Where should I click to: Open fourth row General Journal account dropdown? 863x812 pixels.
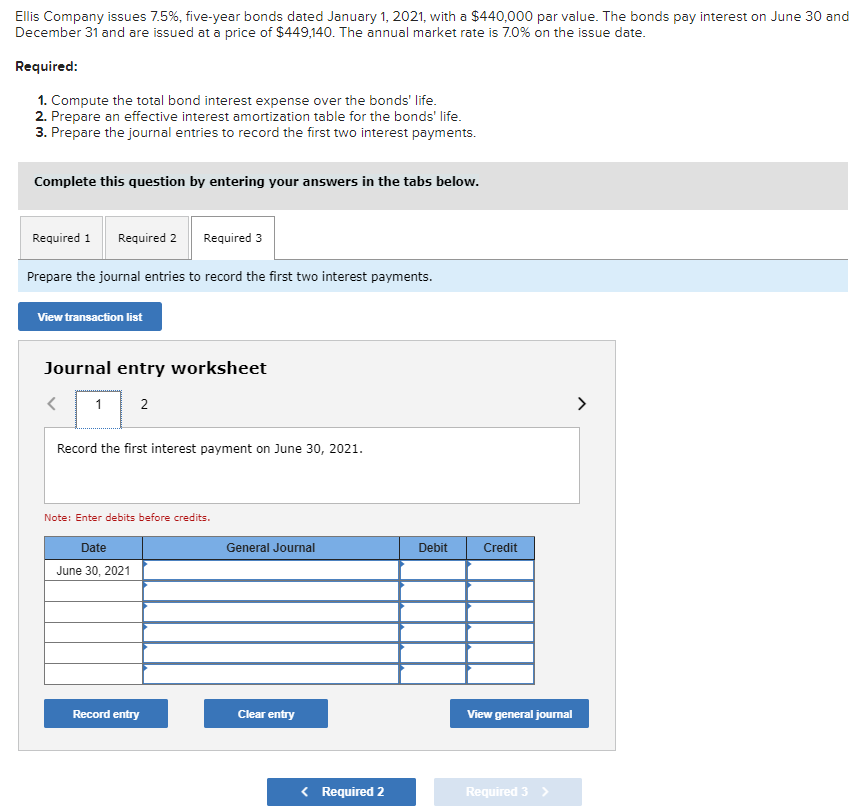[271, 633]
